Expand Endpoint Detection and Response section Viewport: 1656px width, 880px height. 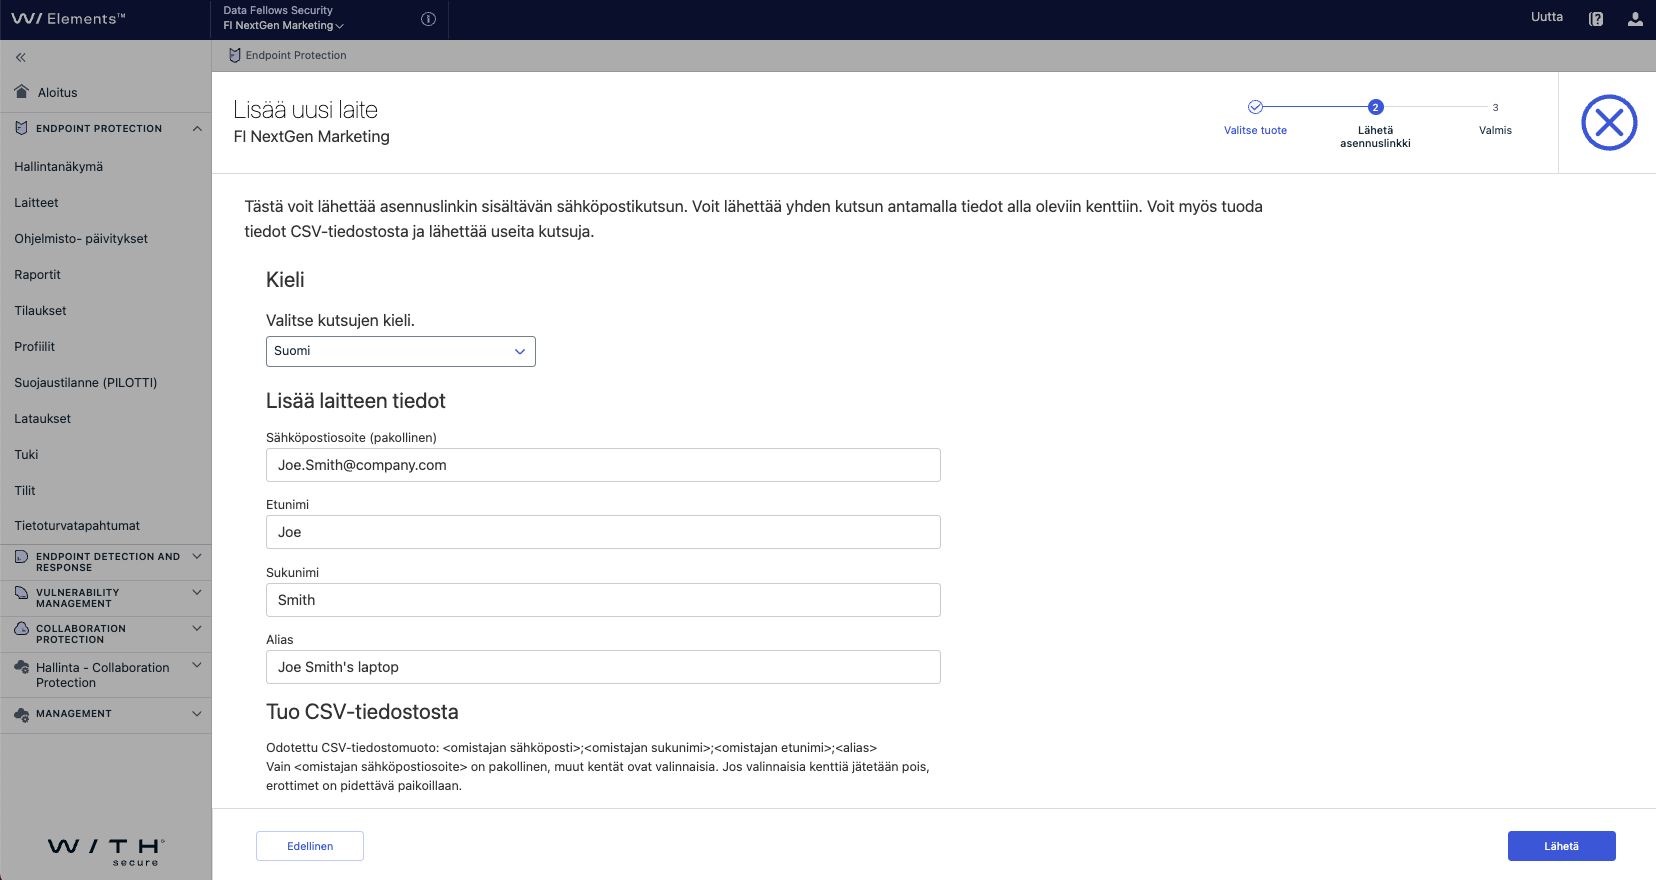(x=197, y=557)
